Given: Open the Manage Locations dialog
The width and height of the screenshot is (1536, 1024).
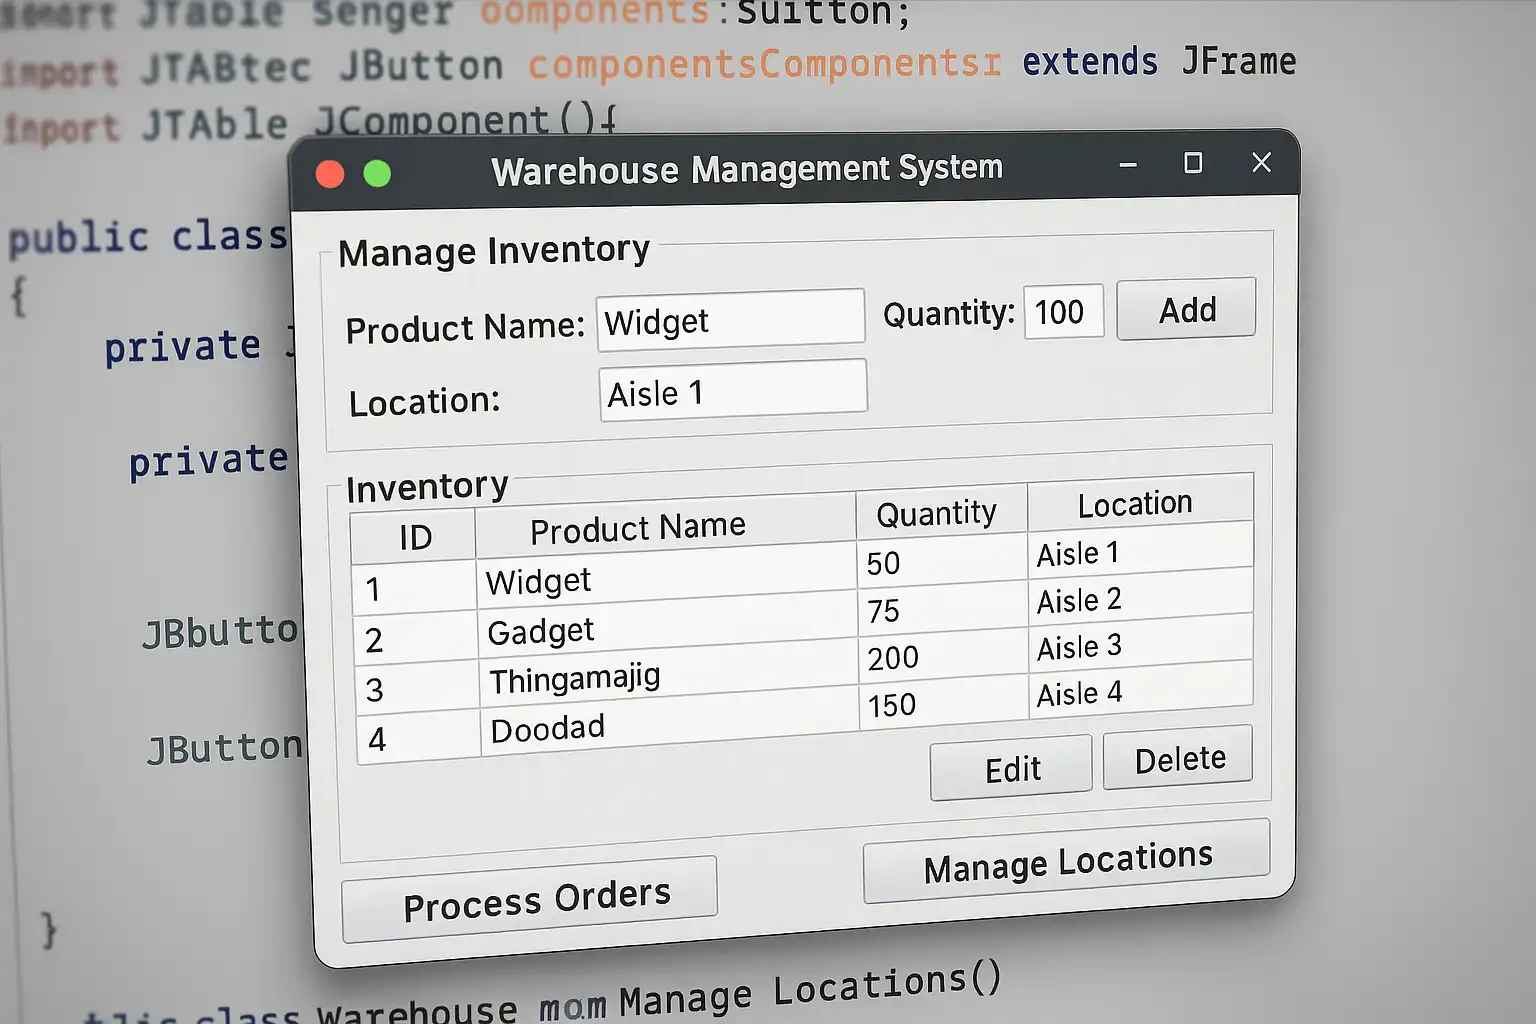Looking at the screenshot, I should (1066, 862).
